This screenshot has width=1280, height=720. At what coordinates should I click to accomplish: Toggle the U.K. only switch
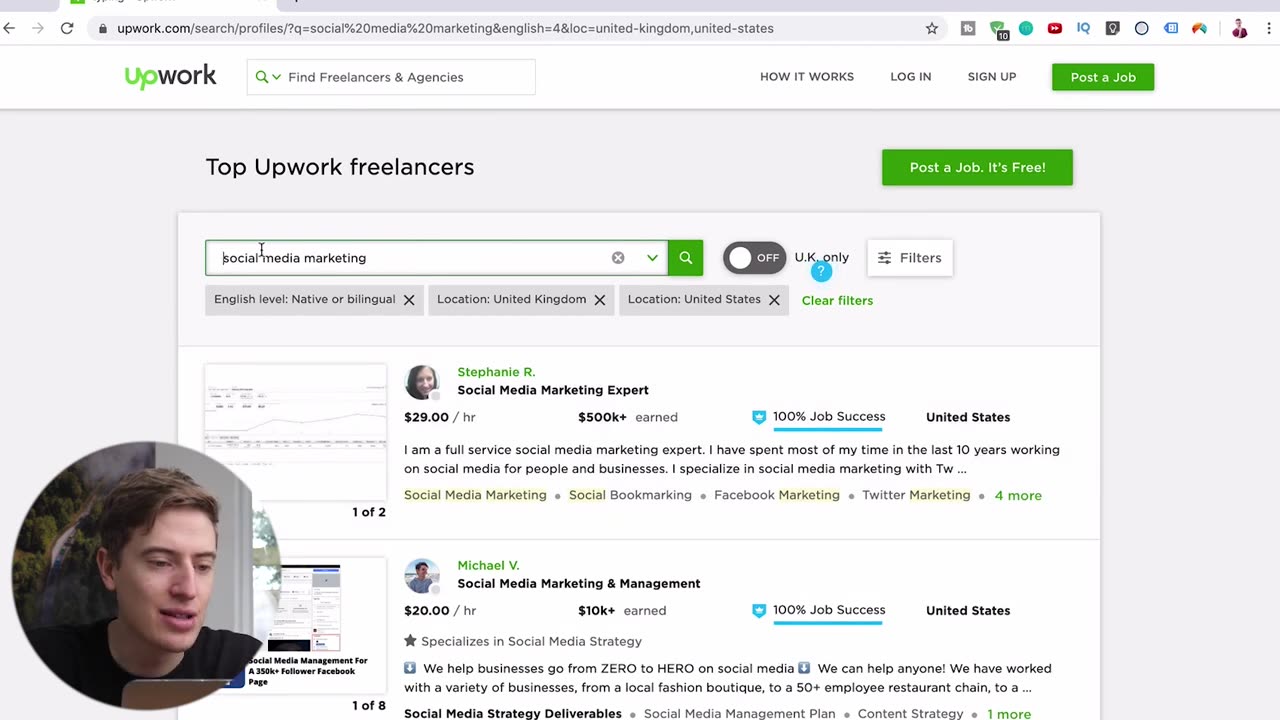coord(754,258)
